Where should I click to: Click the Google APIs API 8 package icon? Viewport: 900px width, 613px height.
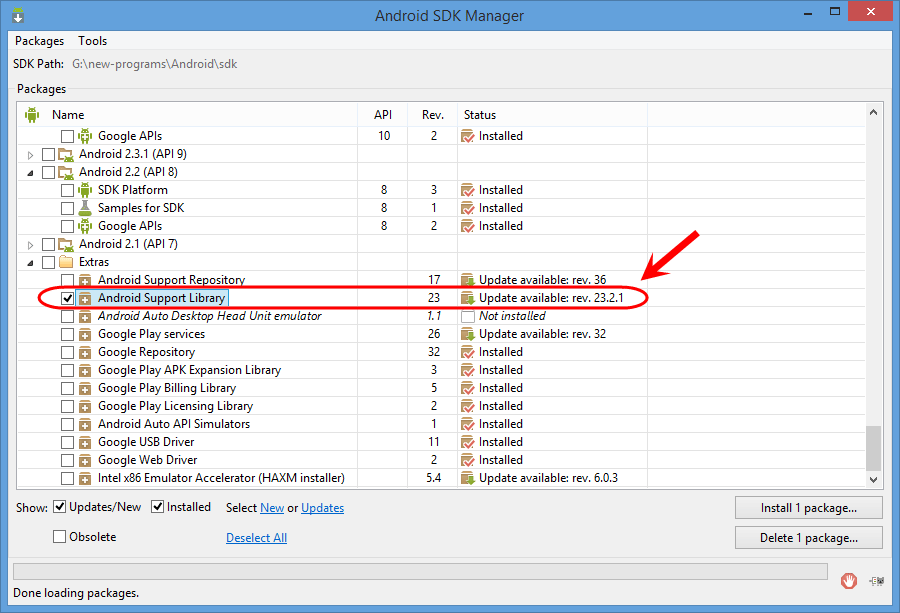85,226
